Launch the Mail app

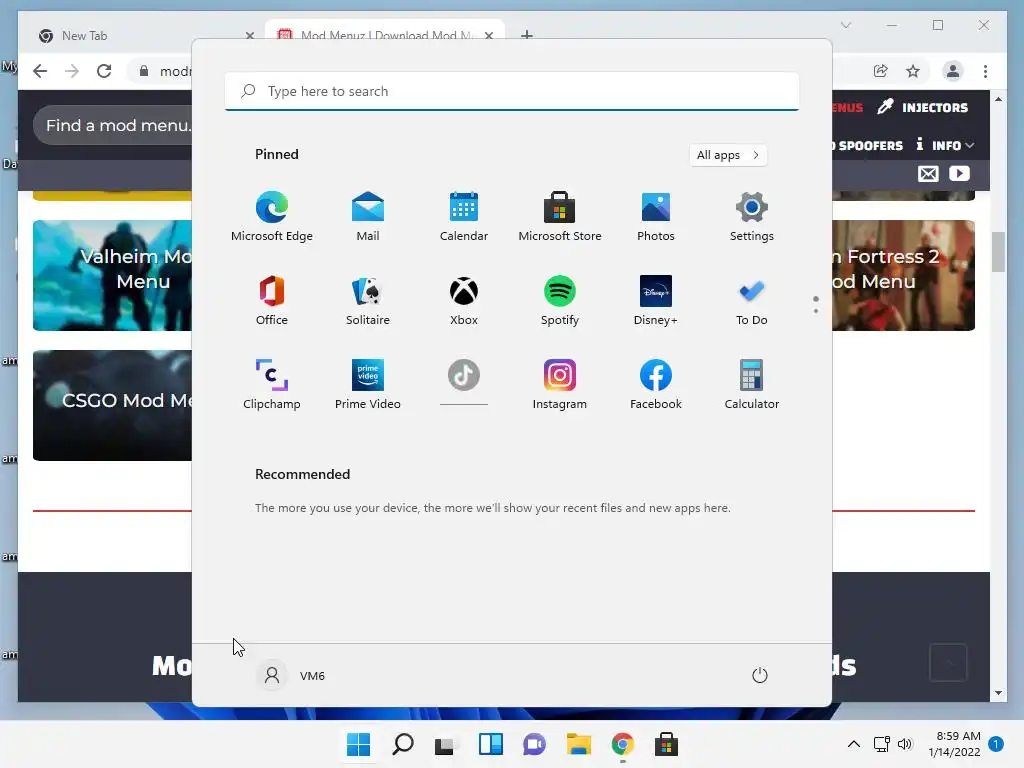click(368, 217)
